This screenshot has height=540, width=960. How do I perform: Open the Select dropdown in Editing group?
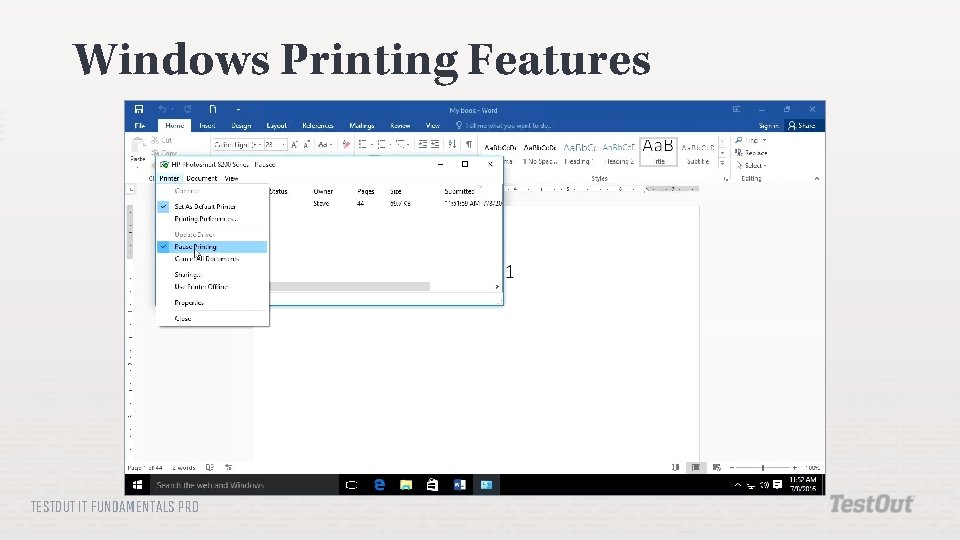765,165
